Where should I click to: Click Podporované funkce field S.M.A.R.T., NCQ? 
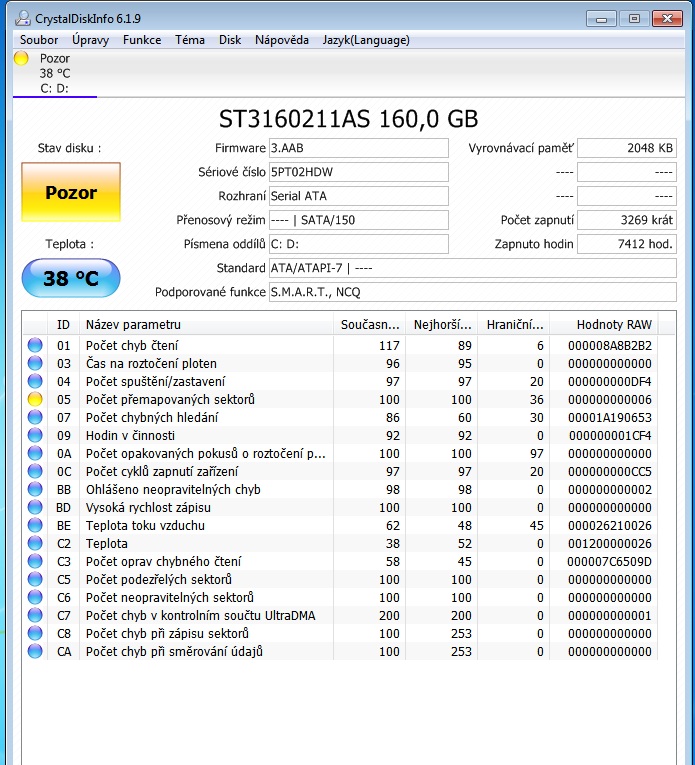point(473,292)
